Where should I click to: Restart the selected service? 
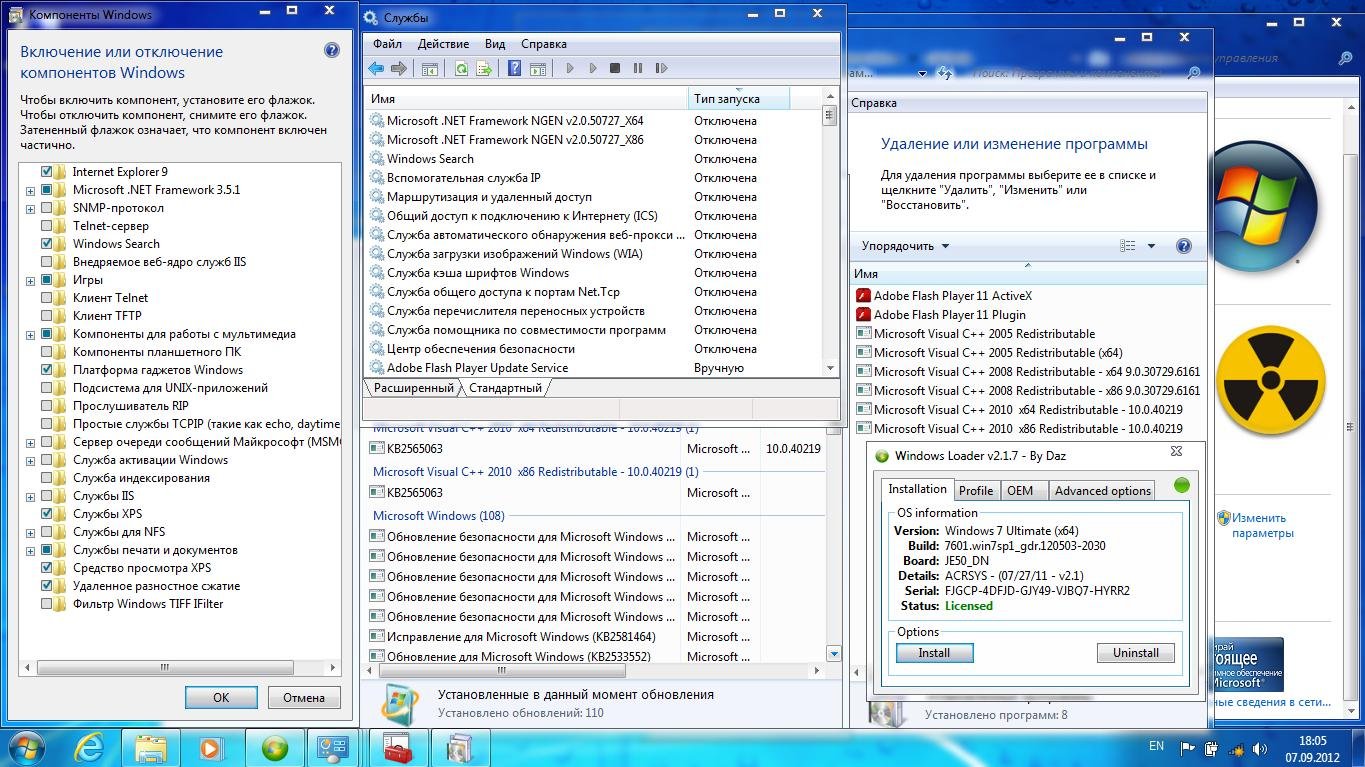(x=661, y=69)
